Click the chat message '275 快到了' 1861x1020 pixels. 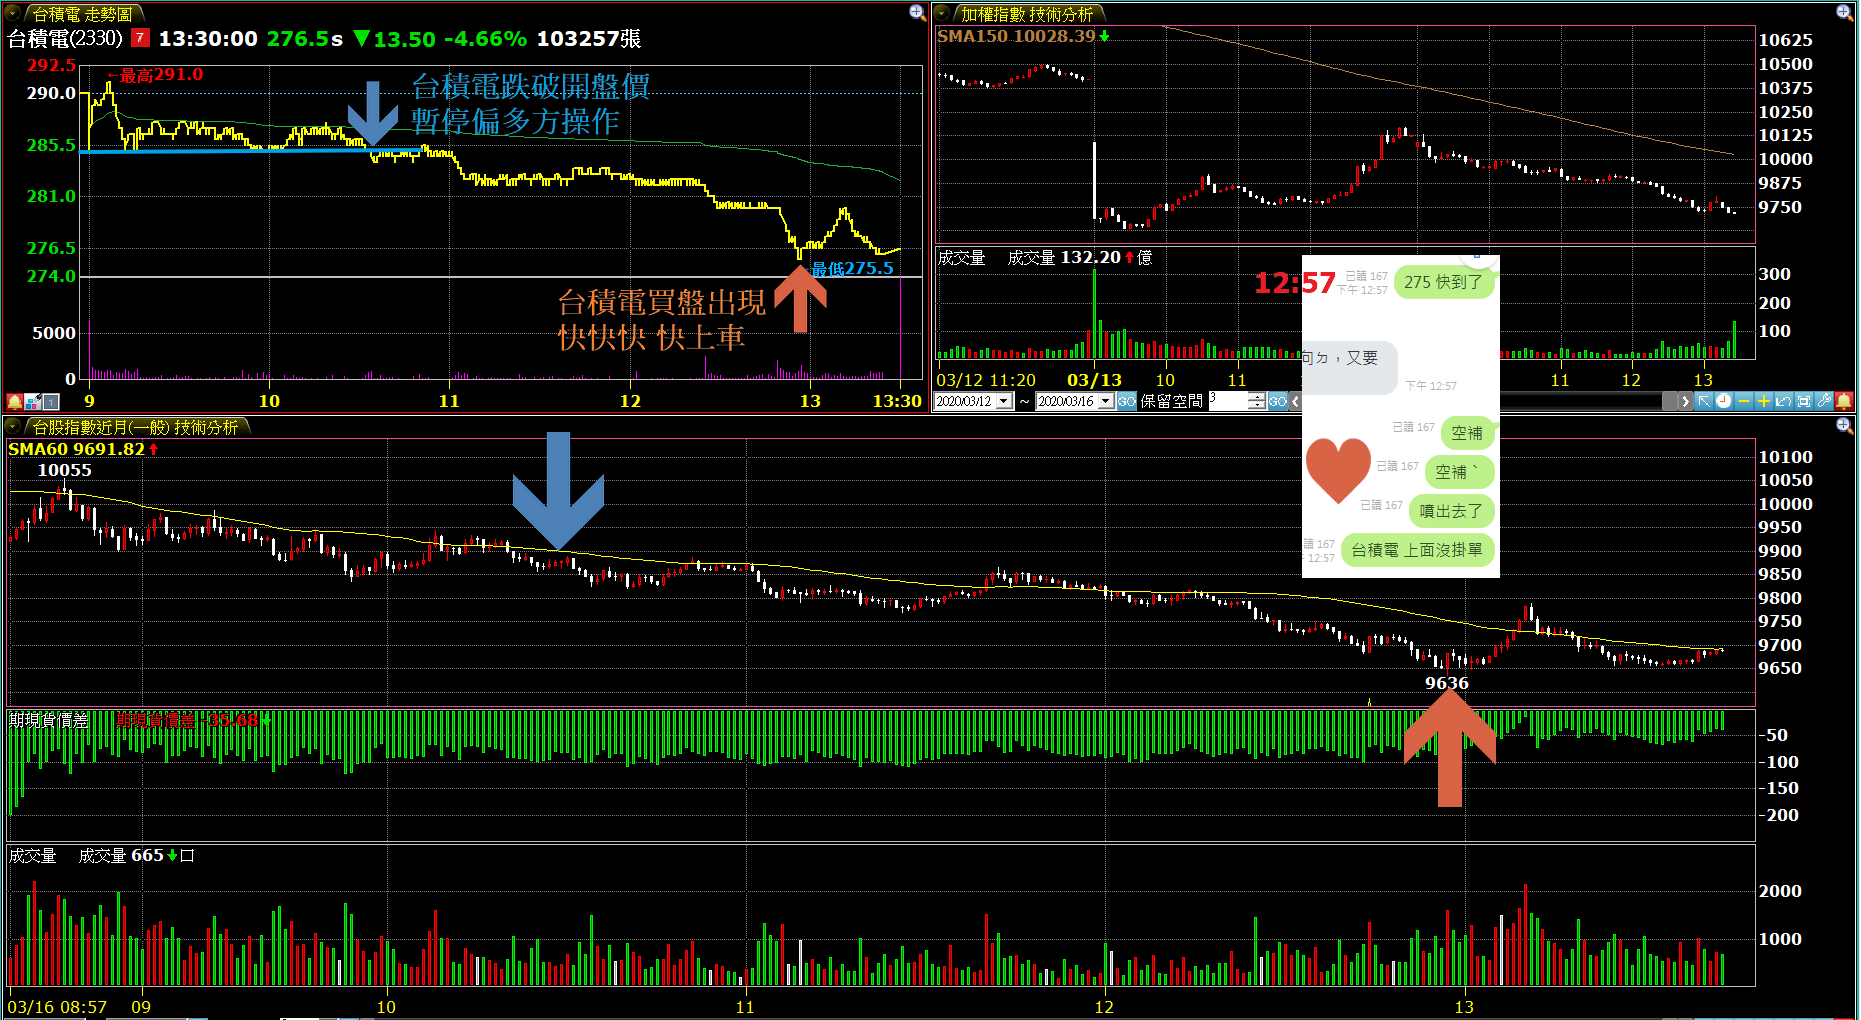coord(1443,282)
